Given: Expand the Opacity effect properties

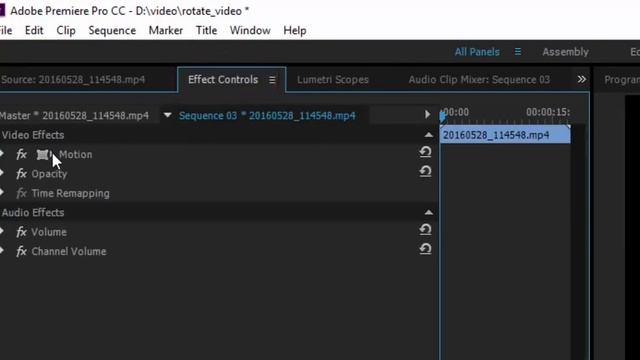Looking at the screenshot, I should pos(2,173).
